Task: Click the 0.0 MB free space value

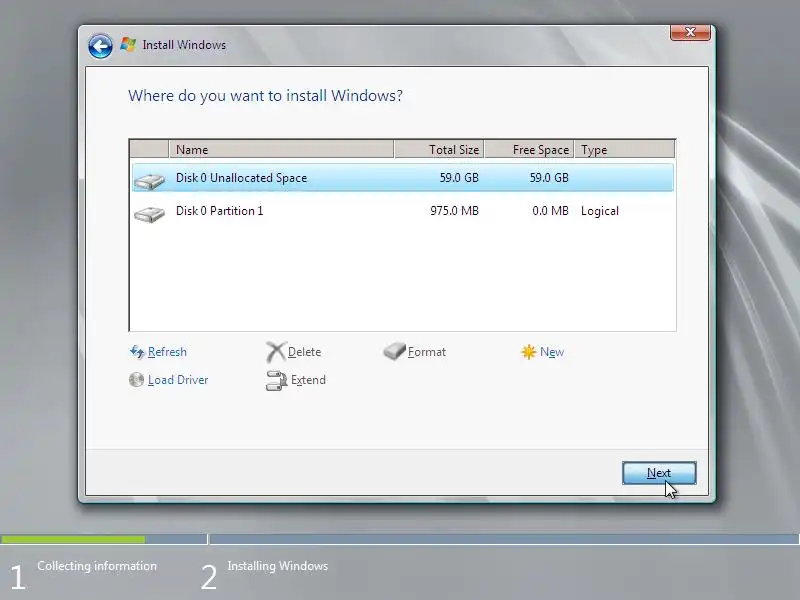Action: pyautogui.click(x=550, y=211)
